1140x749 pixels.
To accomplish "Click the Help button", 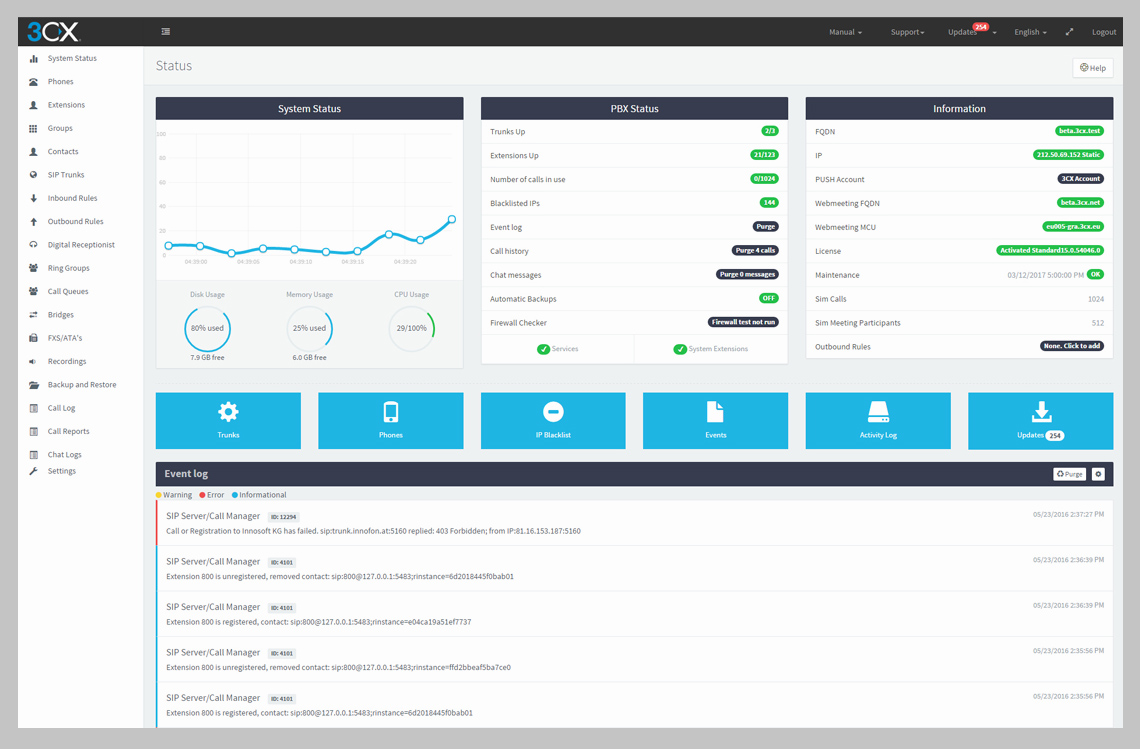I will pos(1092,68).
